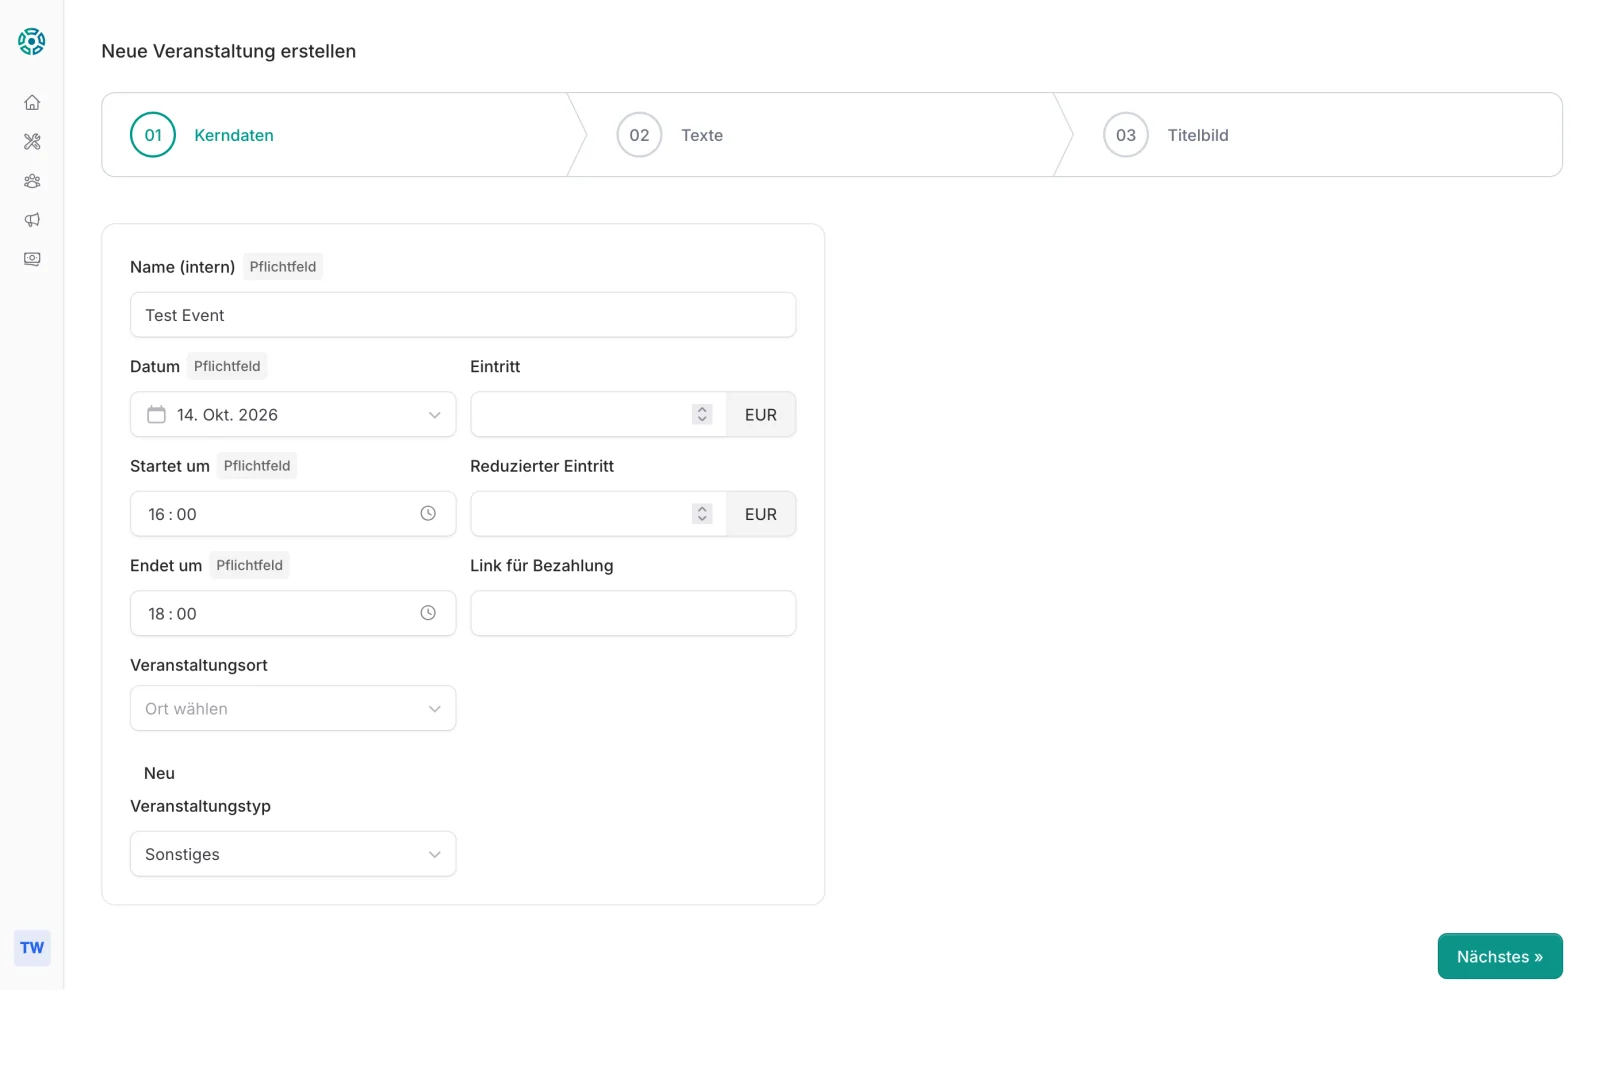The width and height of the screenshot is (1600, 1070).
Task: Click the TW user avatar
Action: pos(32,947)
